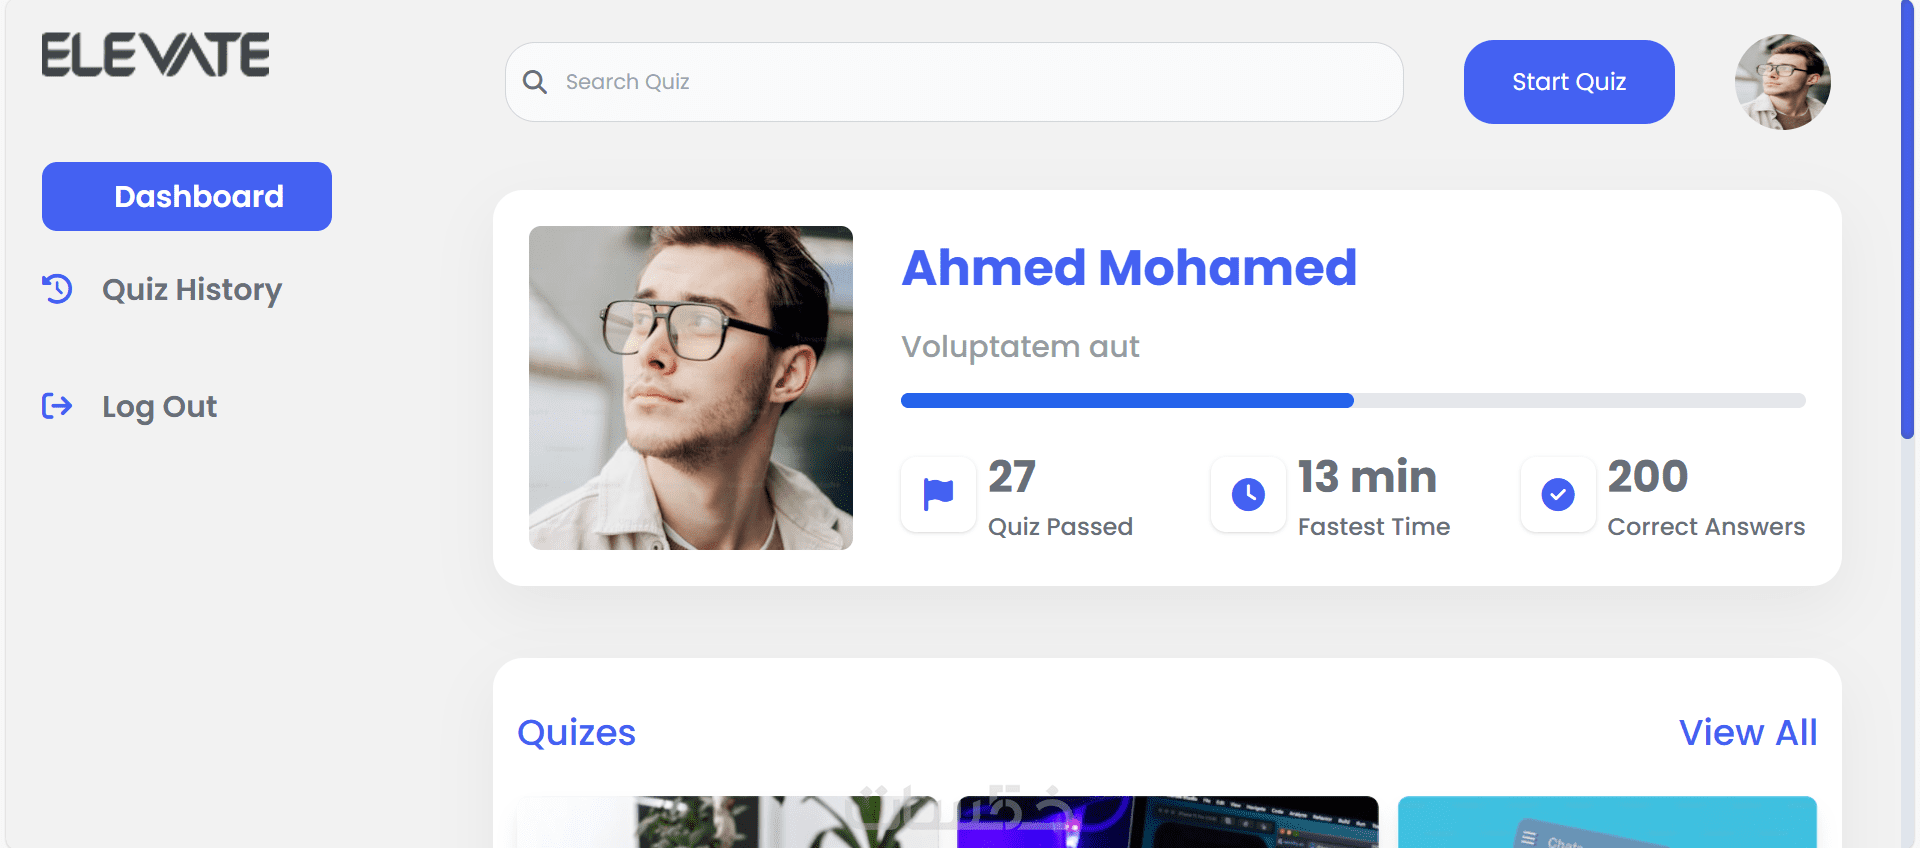
Task: Click the Quiz History clock icon
Action: pos(57,289)
